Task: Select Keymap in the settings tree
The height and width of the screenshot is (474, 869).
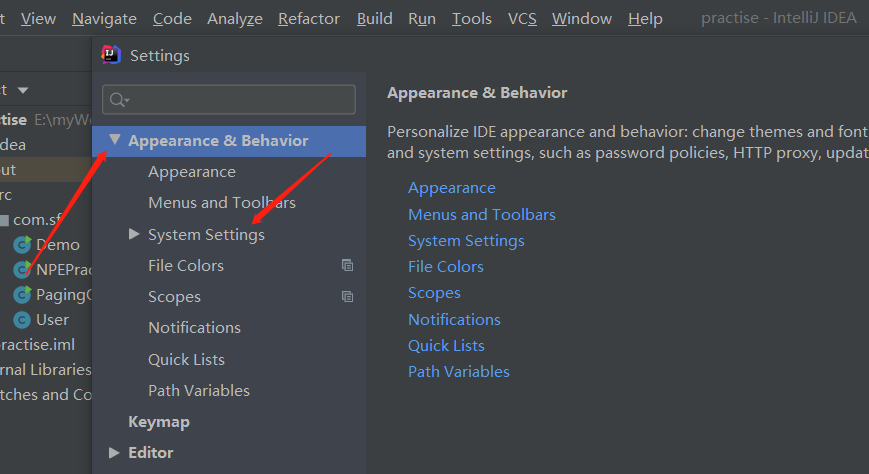Action: [x=159, y=422]
